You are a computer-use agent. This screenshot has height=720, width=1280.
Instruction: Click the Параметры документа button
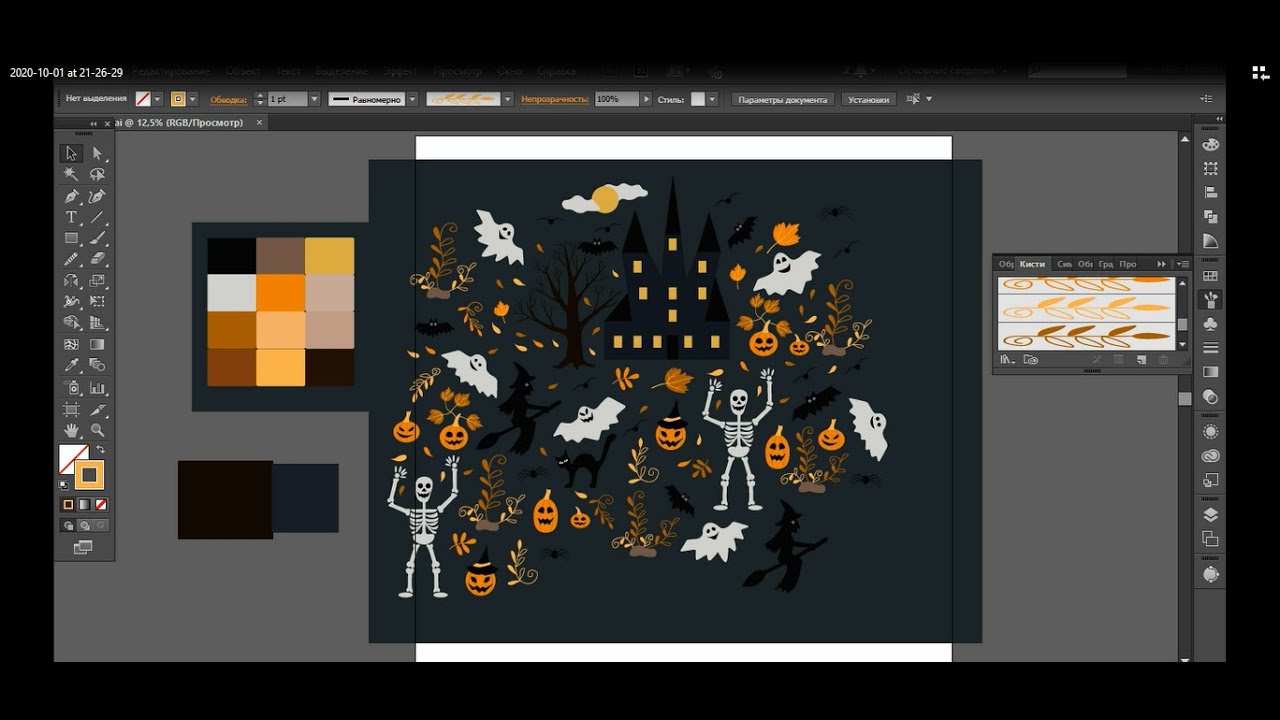pos(783,99)
